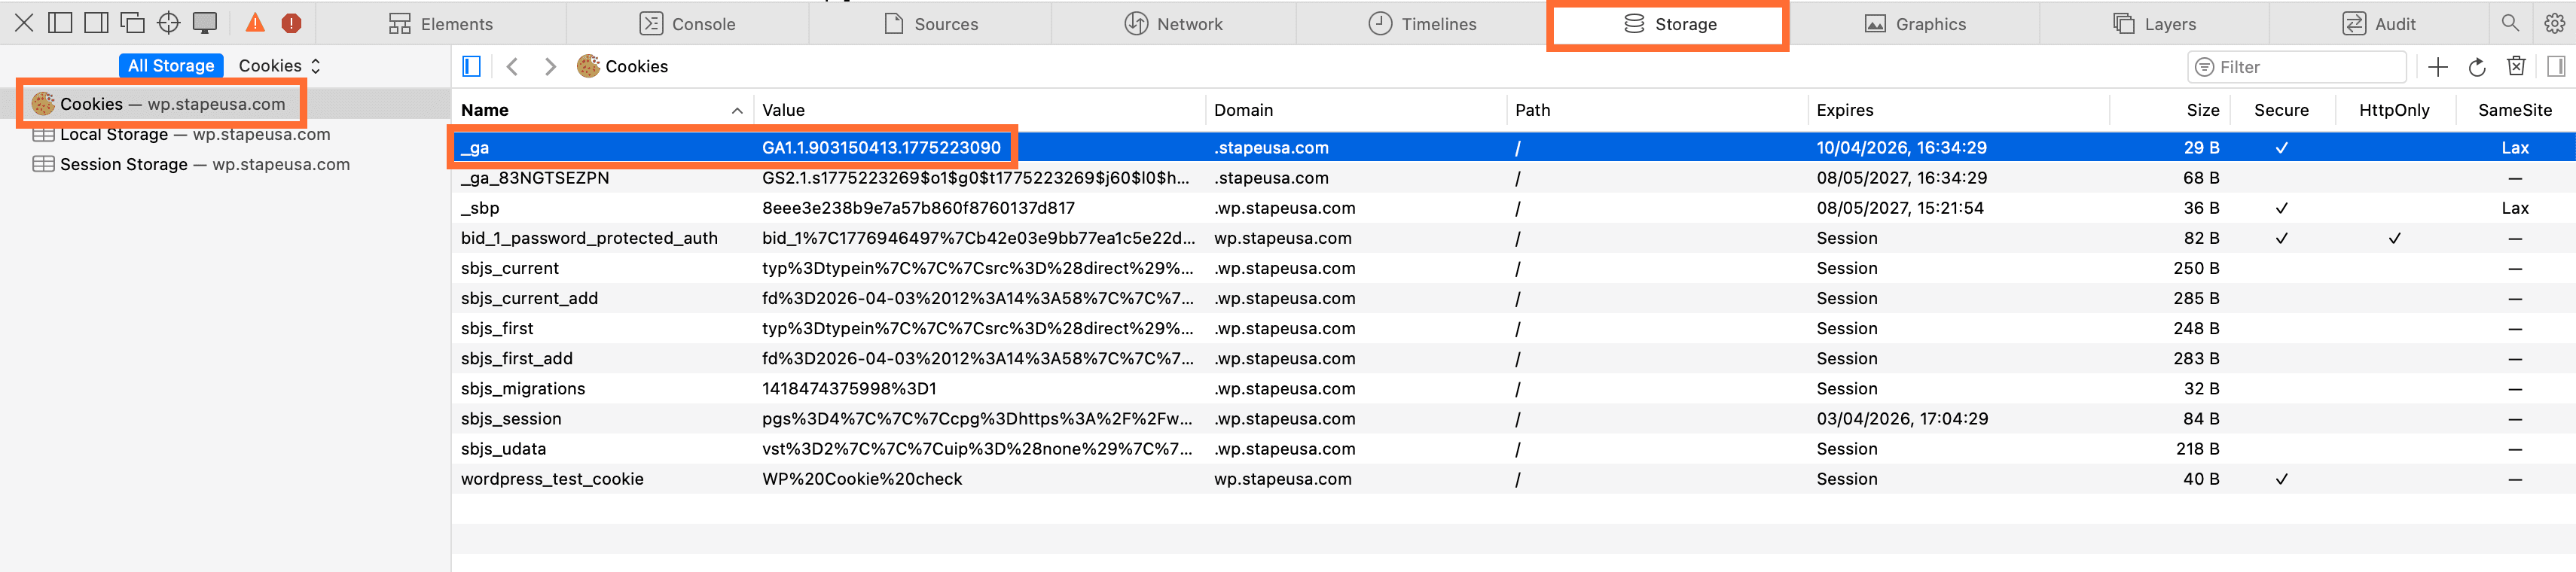This screenshot has height=572, width=2576.
Task: Click the plus icon to add a cookie
Action: click(2438, 67)
